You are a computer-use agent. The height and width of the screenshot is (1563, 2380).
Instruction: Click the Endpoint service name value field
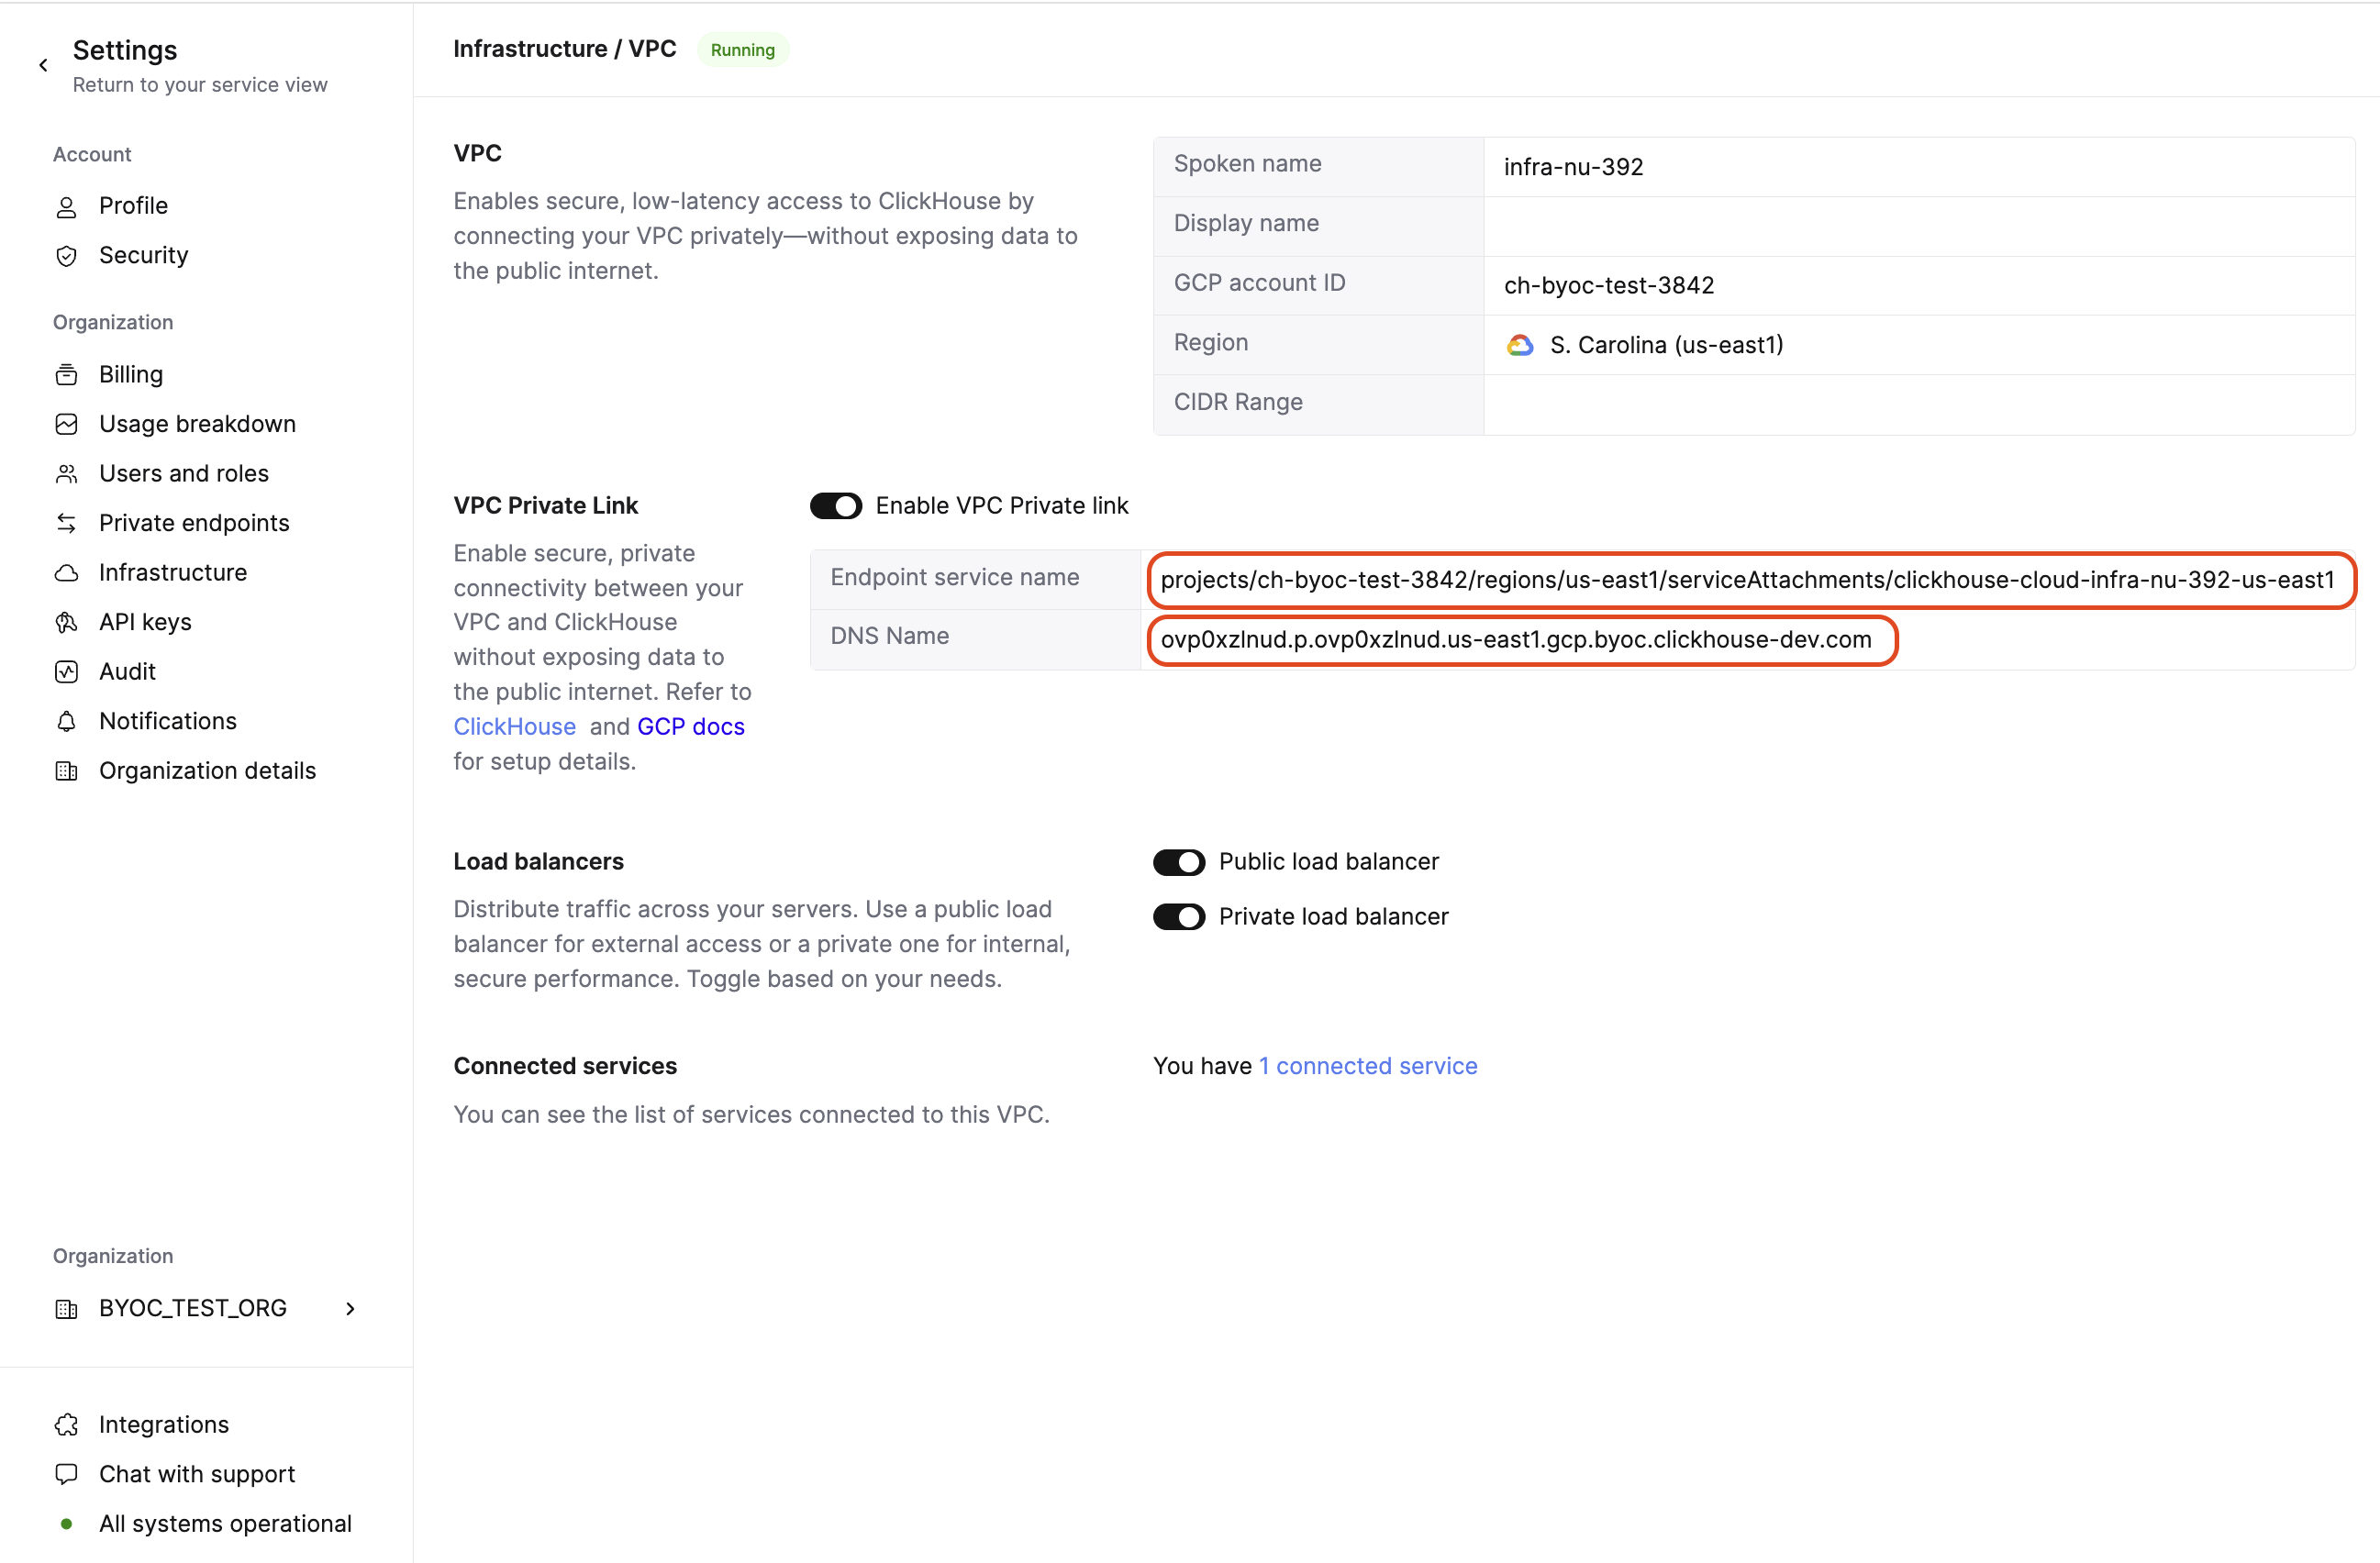coord(1746,580)
